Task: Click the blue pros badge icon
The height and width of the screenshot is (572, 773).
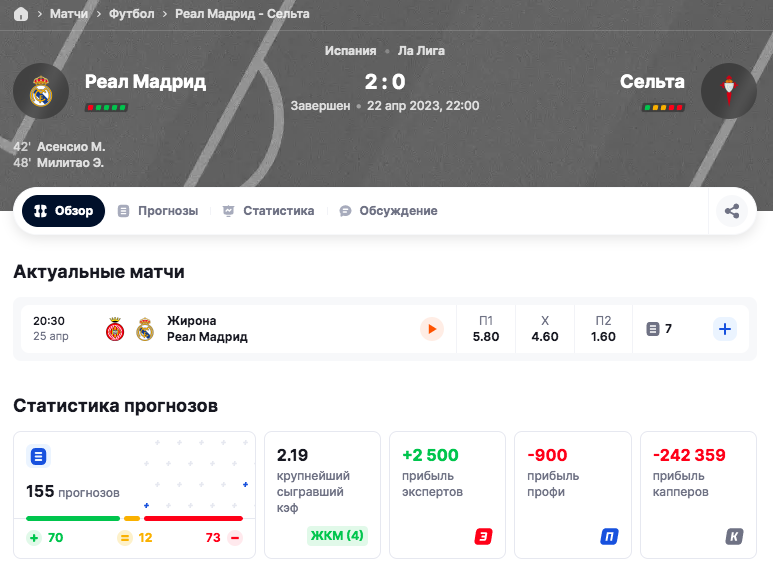Action: (609, 537)
